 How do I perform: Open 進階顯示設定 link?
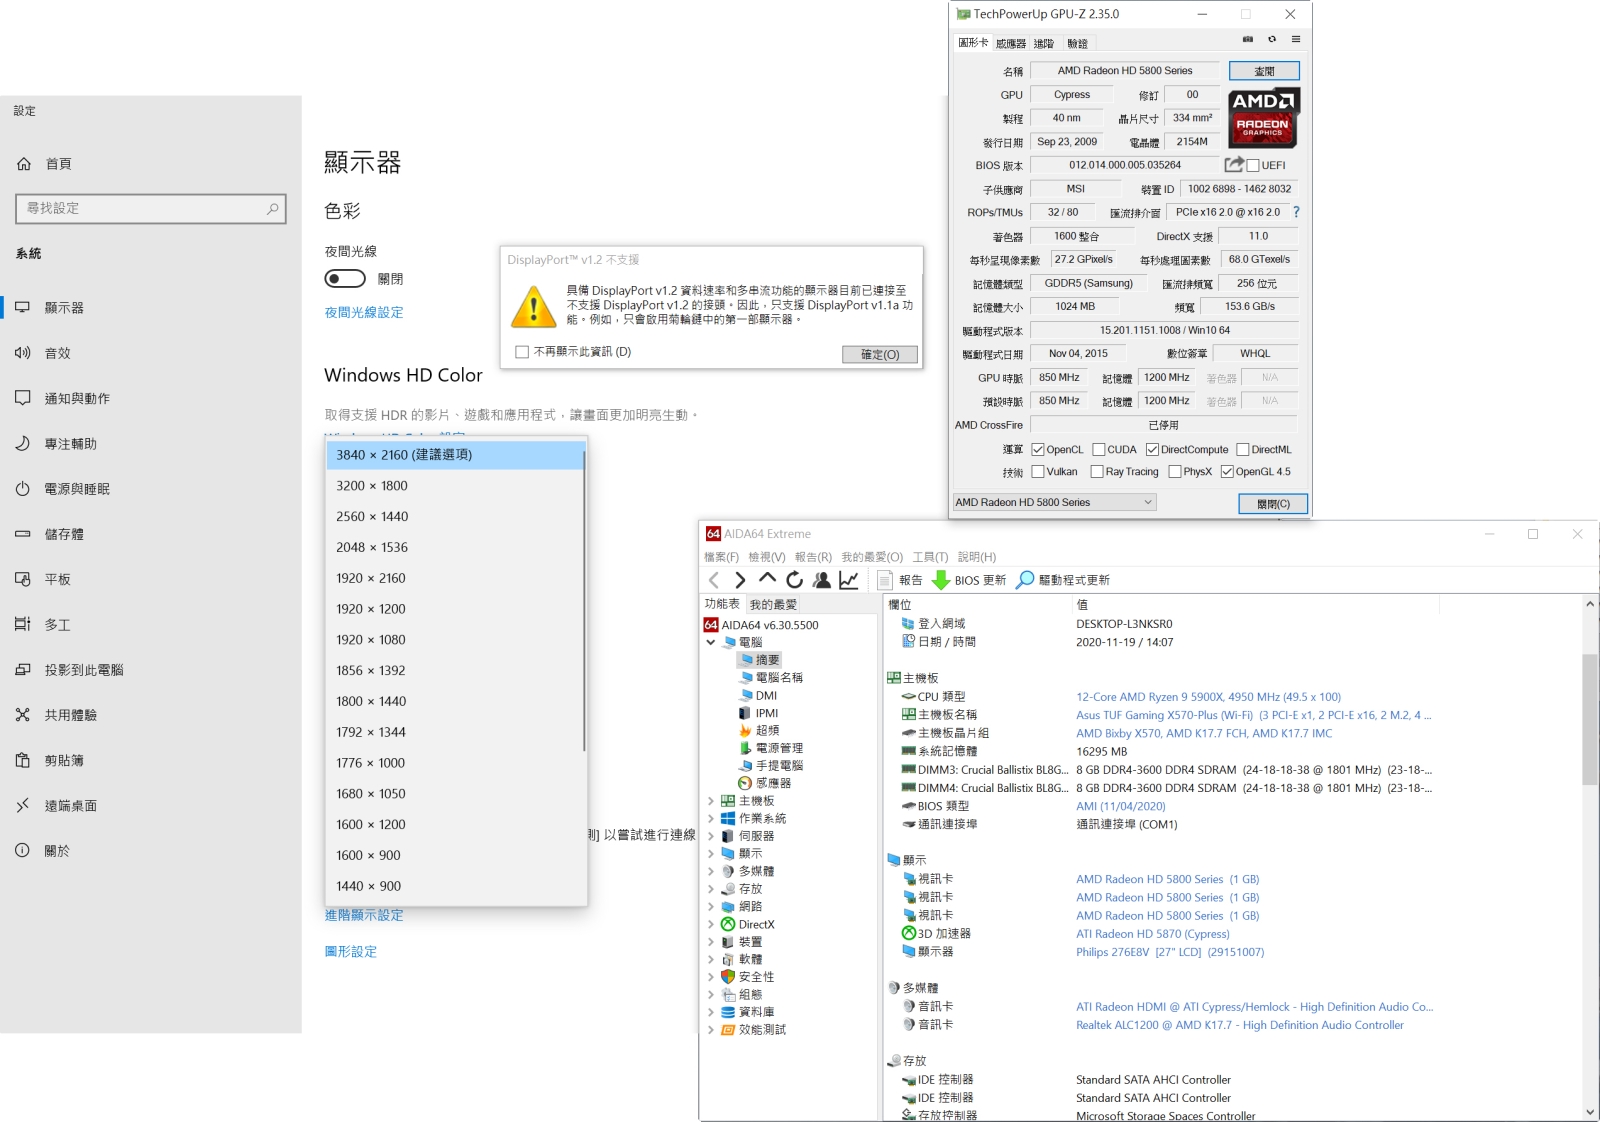tap(364, 916)
